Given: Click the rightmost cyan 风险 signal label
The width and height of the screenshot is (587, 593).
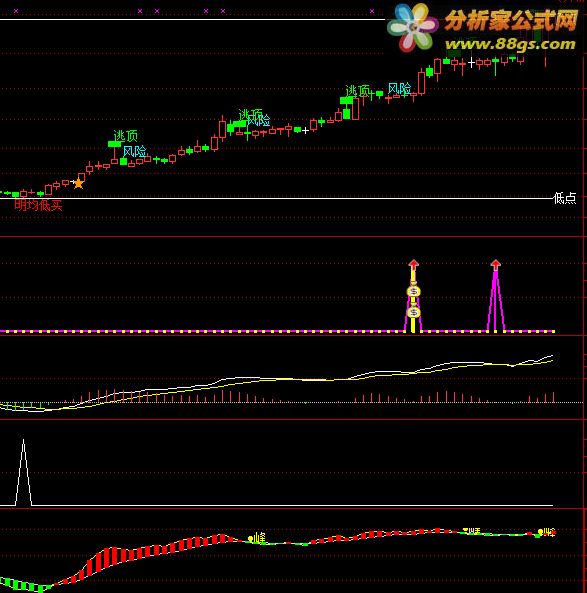Looking at the screenshot, I should point(399,89).
